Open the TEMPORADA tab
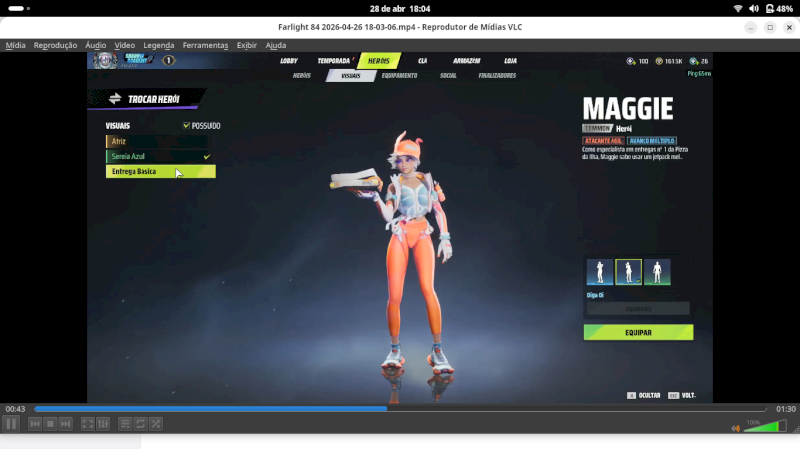This screenshot has height=449, width=800. pos(334,61)
